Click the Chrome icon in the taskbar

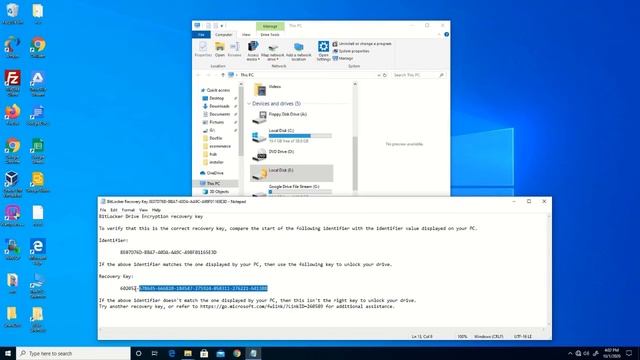237,353
